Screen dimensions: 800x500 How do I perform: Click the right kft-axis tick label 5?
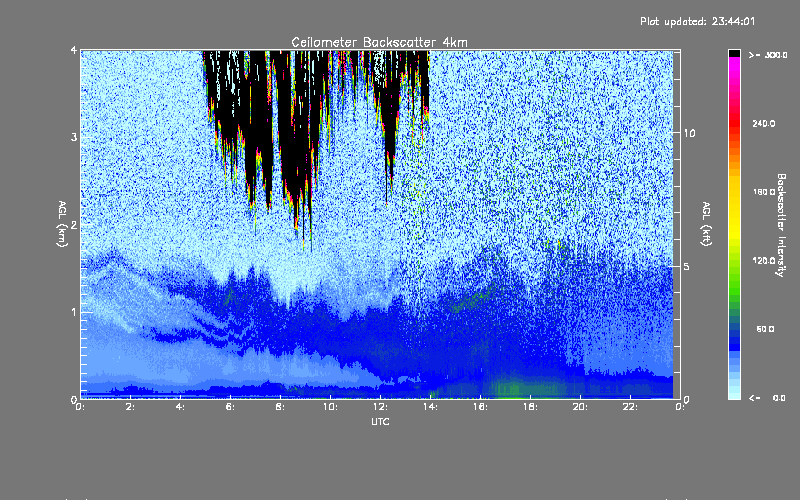click(x=686, y=266)
